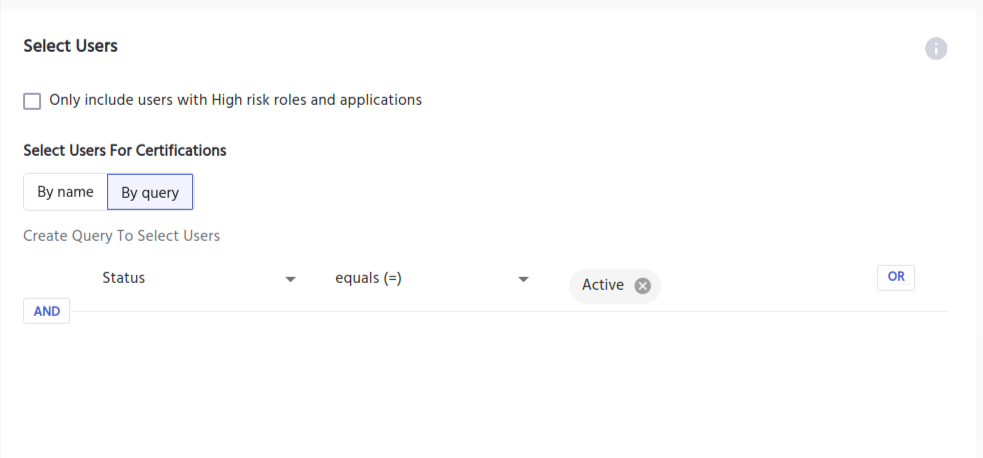Open the equals (=) operator dropdown
Screen dimensions: 983x458
click(425, 278)
